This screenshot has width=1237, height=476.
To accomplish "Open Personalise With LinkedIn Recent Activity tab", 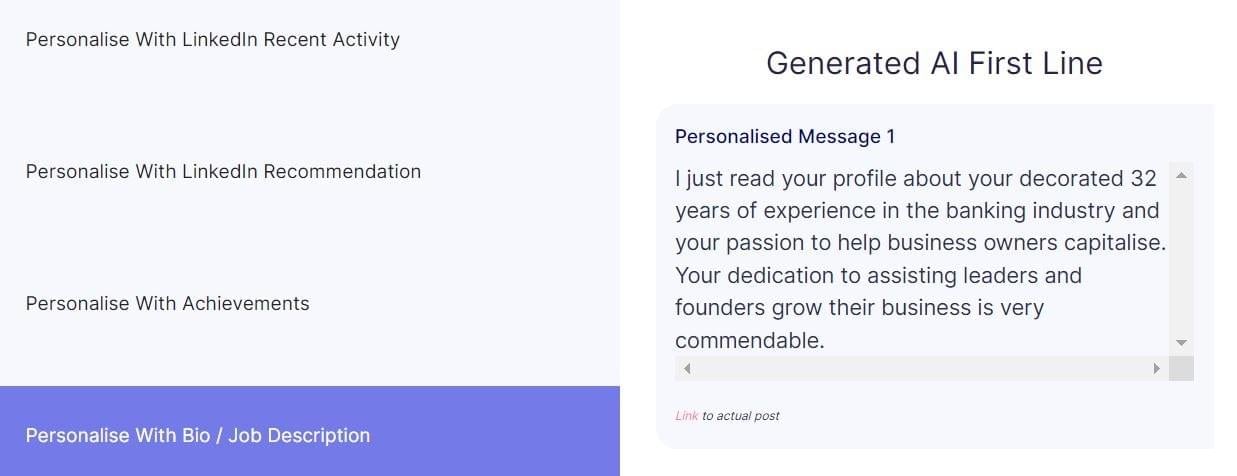I will click(212, 40).
